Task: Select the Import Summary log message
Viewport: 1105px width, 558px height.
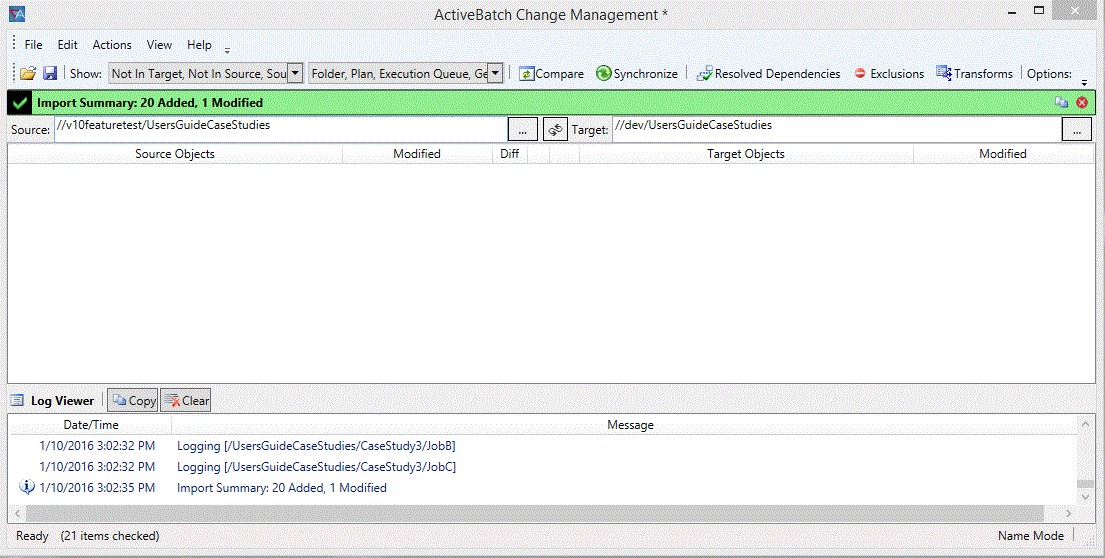Action: click(x=281, y=488)
